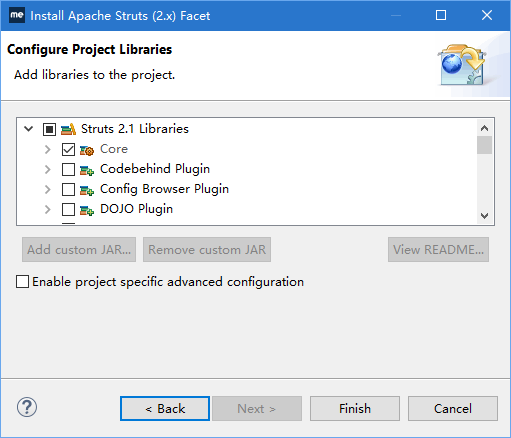Viewport: 511px width, 438px height.
Task: Click the Struts 2.1 Libraries books icon
Action: pos(69,129)
